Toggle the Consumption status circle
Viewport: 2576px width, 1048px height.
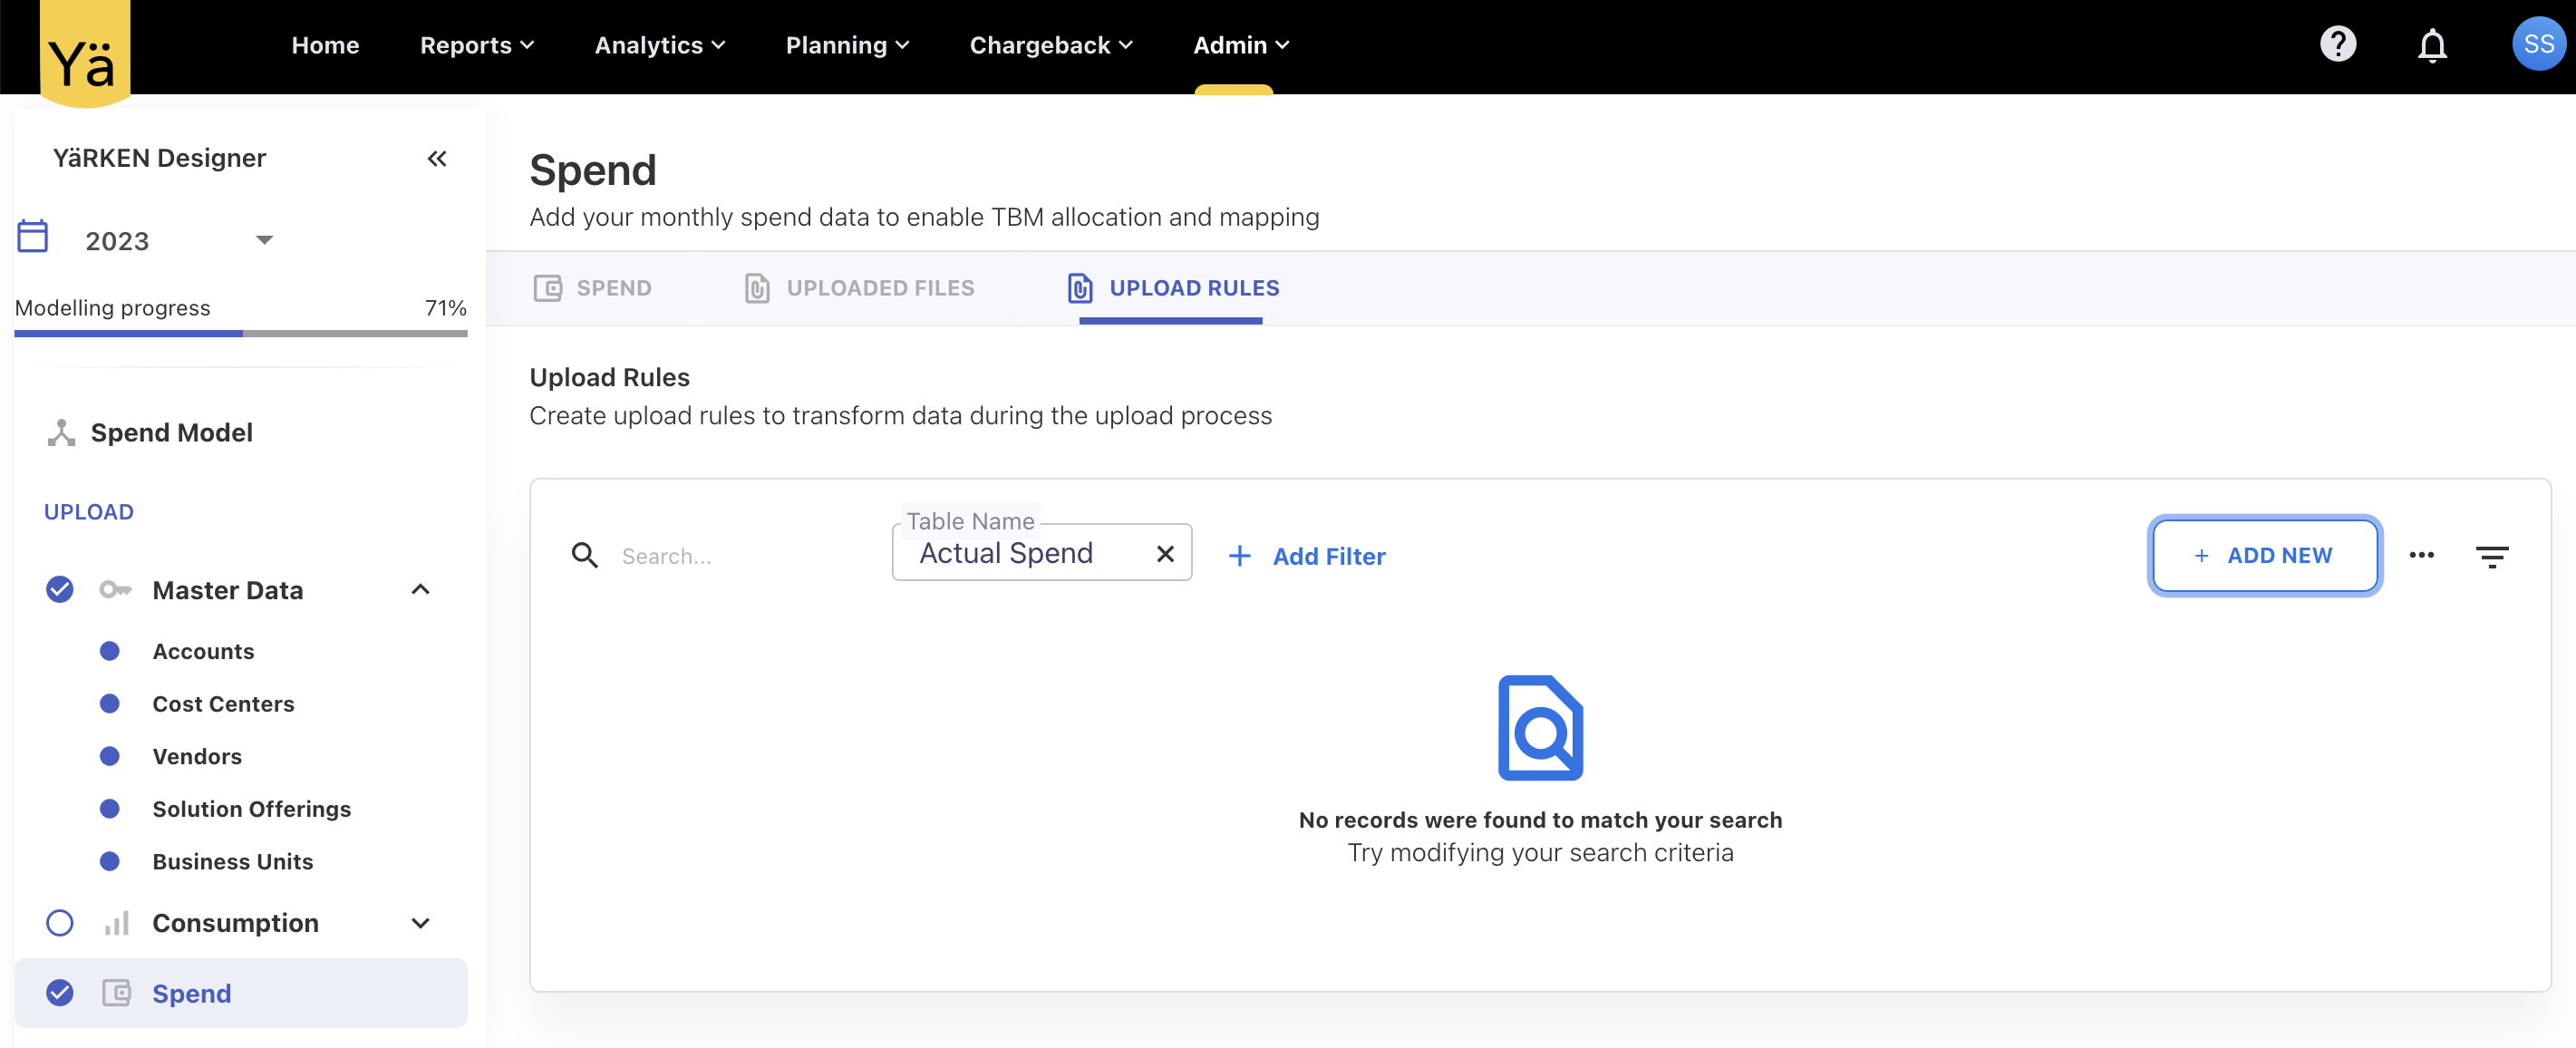coord(60,922)
